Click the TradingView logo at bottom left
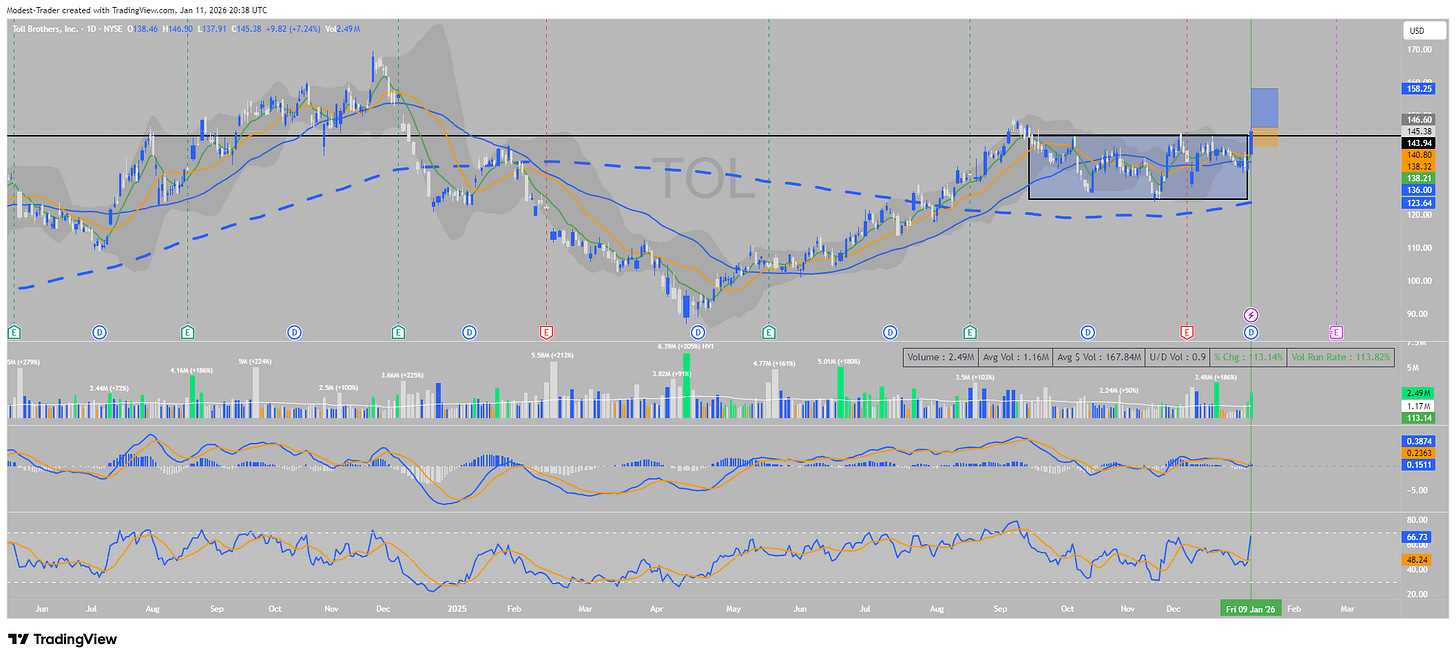This screenshot has height=660, width=1456. (62, 640)
